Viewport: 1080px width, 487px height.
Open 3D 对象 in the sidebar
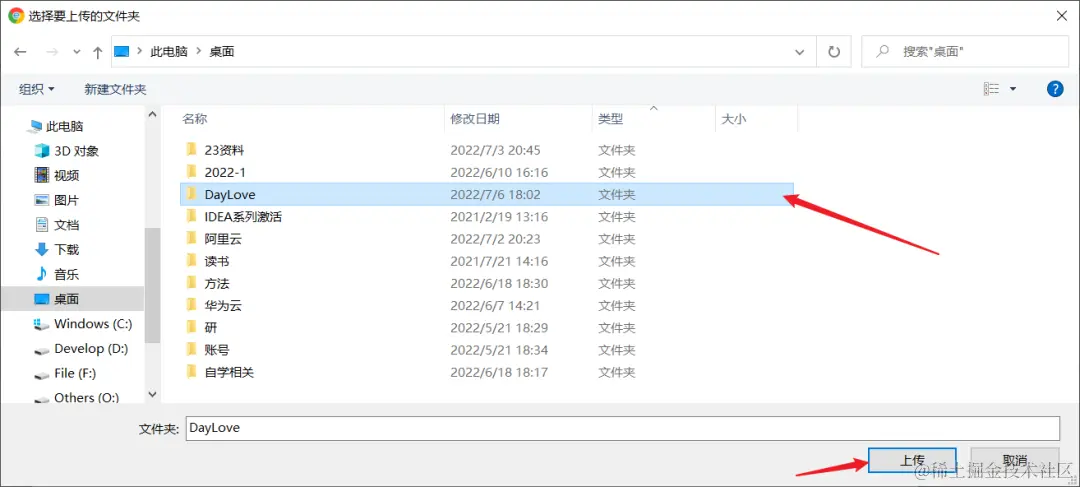(76, 151)
